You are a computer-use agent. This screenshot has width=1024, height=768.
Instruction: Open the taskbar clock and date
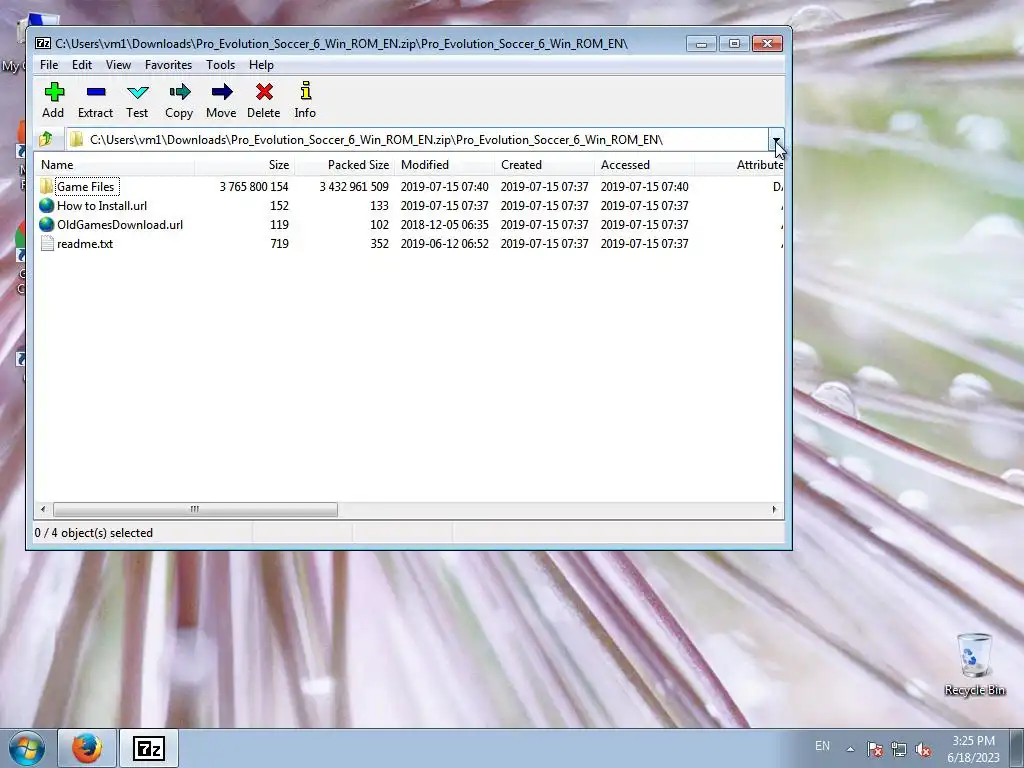(973, 749)
